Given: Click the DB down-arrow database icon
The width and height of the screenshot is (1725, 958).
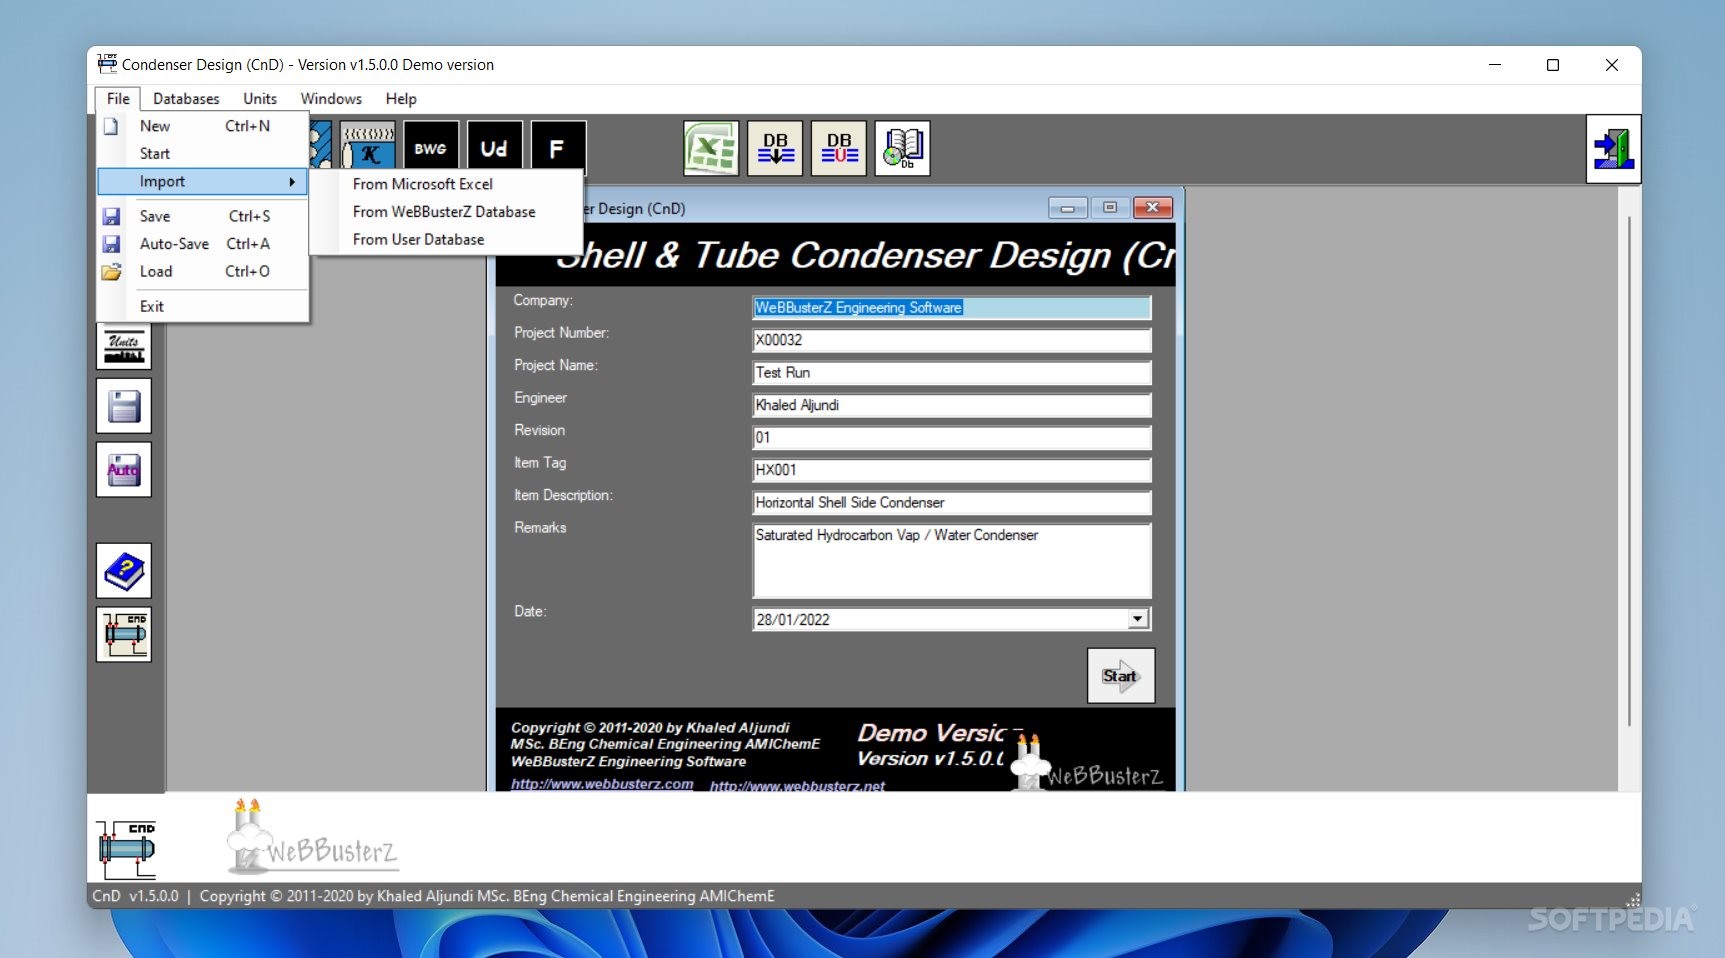Looking at the screenshot, I should click(775, 149).
